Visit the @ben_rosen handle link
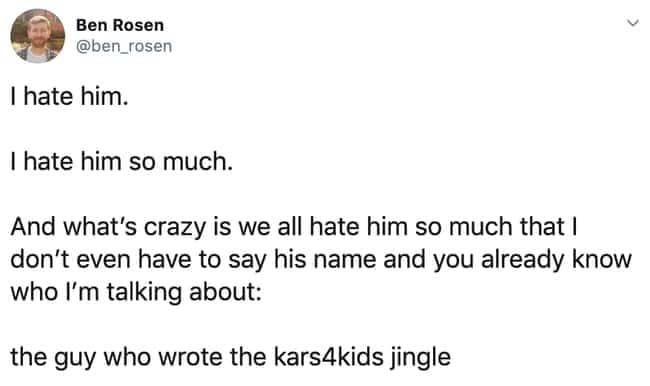 pos(124,46)
